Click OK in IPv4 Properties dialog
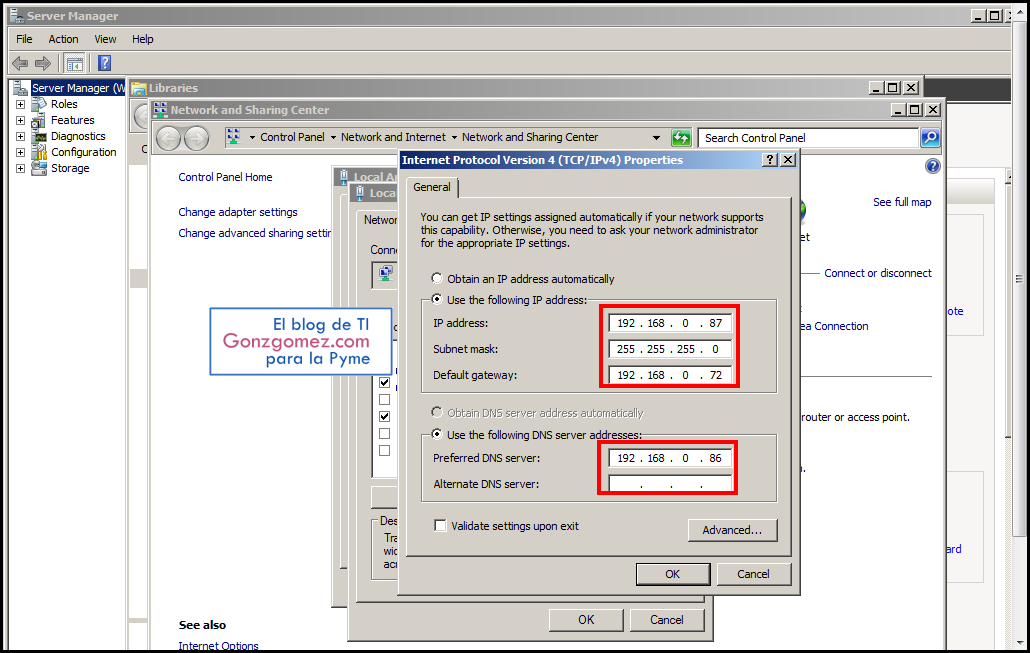 (673, 574)
